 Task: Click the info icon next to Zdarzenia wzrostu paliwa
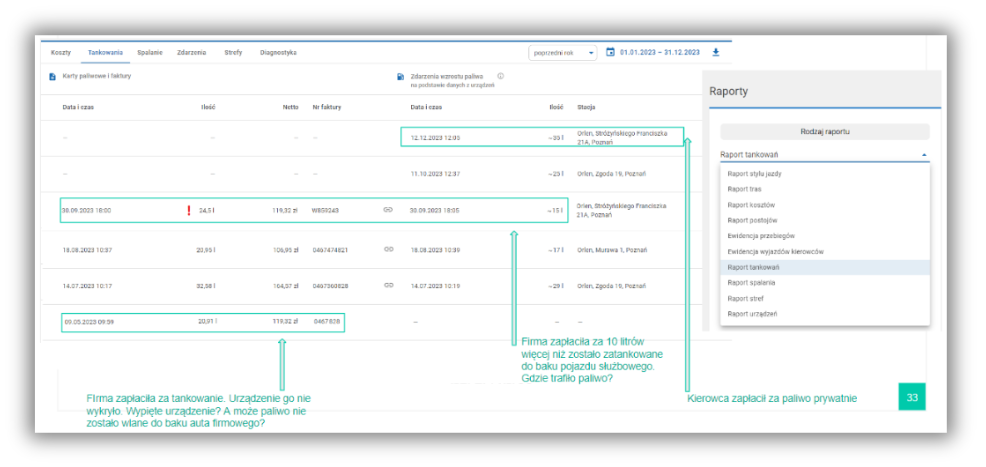coord(500,76)
